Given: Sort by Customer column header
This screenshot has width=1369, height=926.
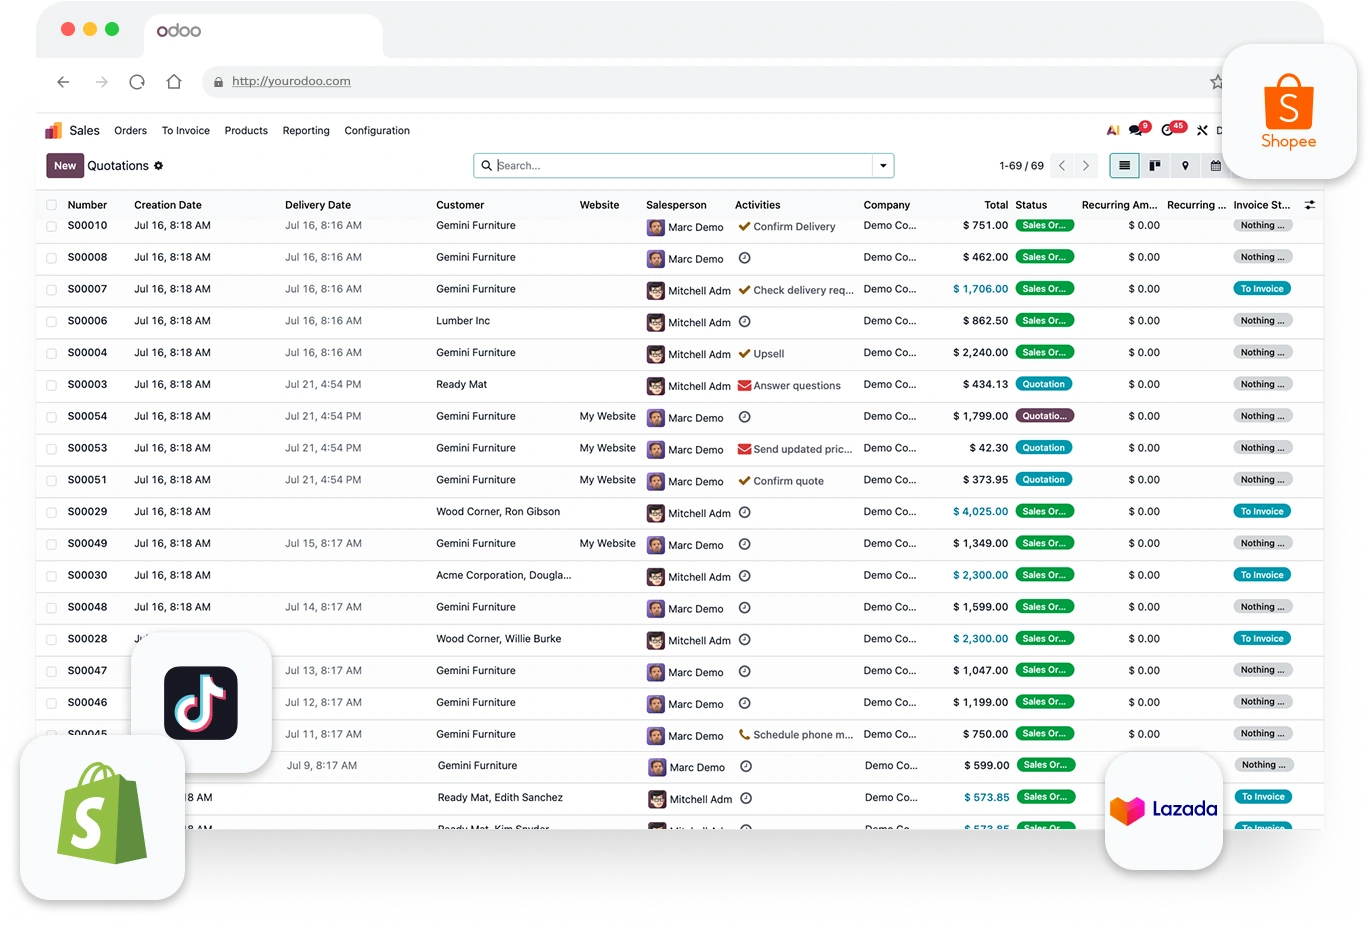Looking at the screenshot, I should [460, 205].
